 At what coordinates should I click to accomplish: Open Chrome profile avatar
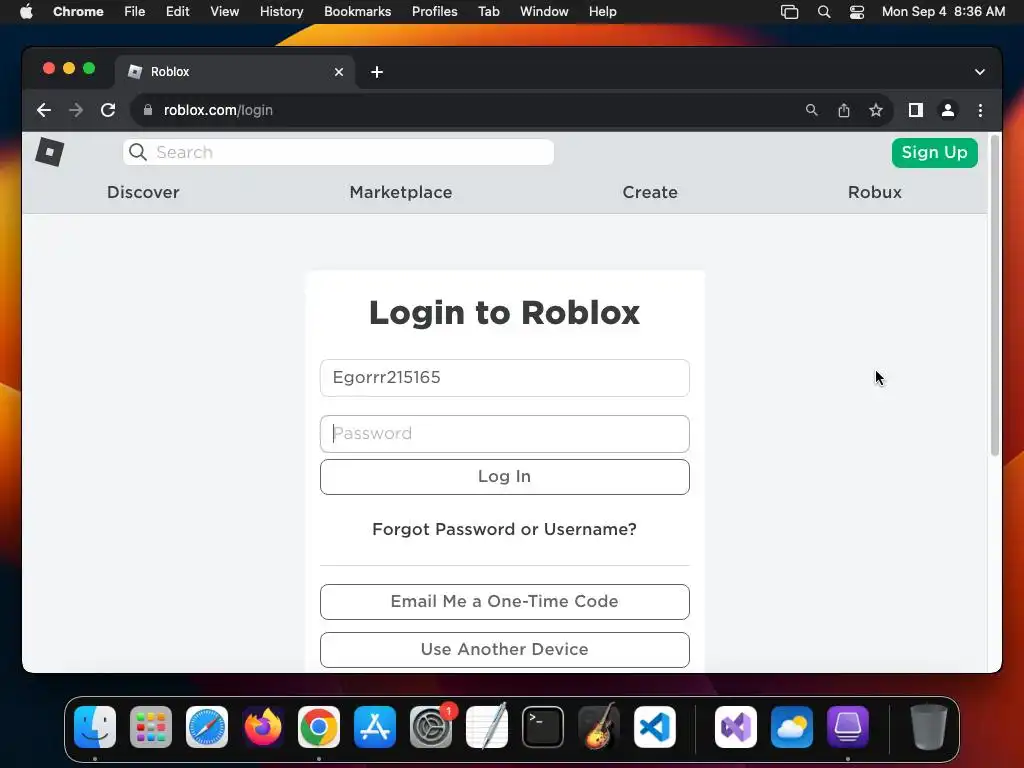tap(948, 110)
